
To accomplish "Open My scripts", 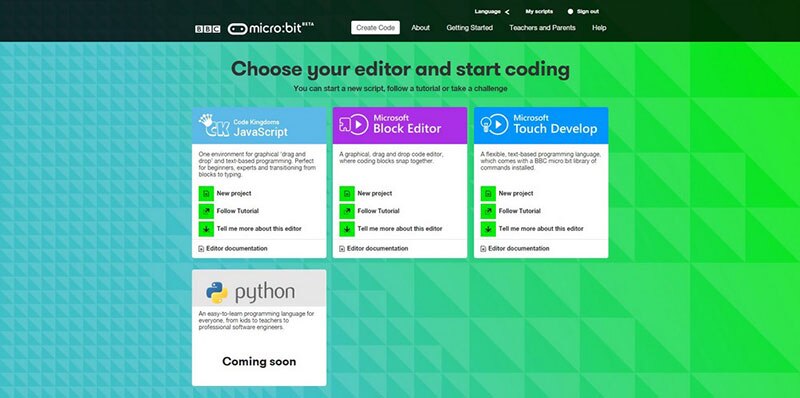I will click(x=539, y=11).
